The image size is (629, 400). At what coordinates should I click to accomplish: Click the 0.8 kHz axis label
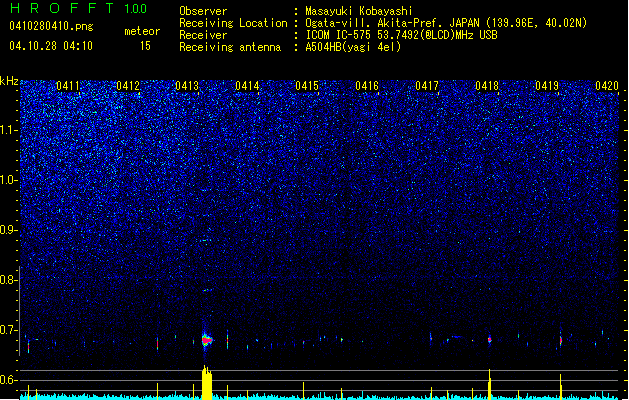pyautogui.click(x=8, y=280)
